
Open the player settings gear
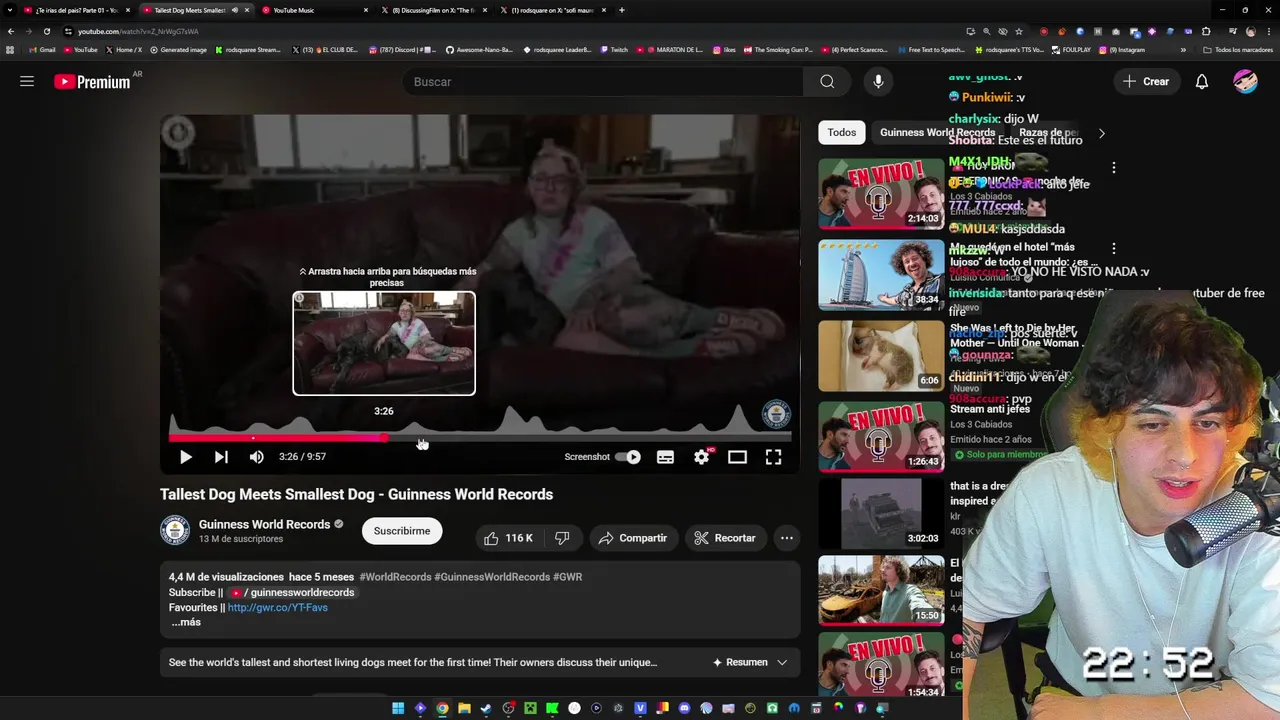point(702,457)
